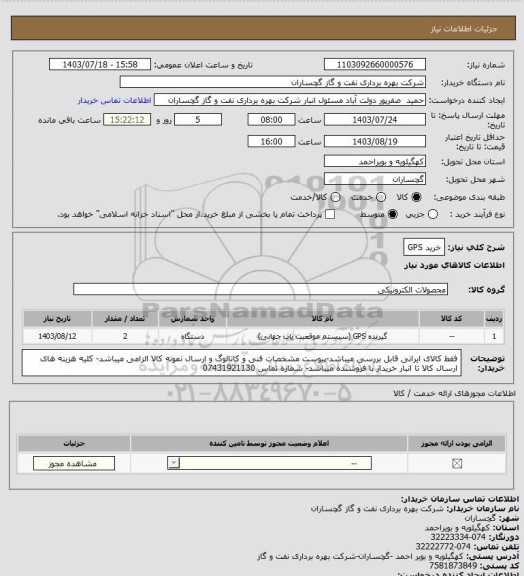Click the ردیف column header

click(494, 318)
